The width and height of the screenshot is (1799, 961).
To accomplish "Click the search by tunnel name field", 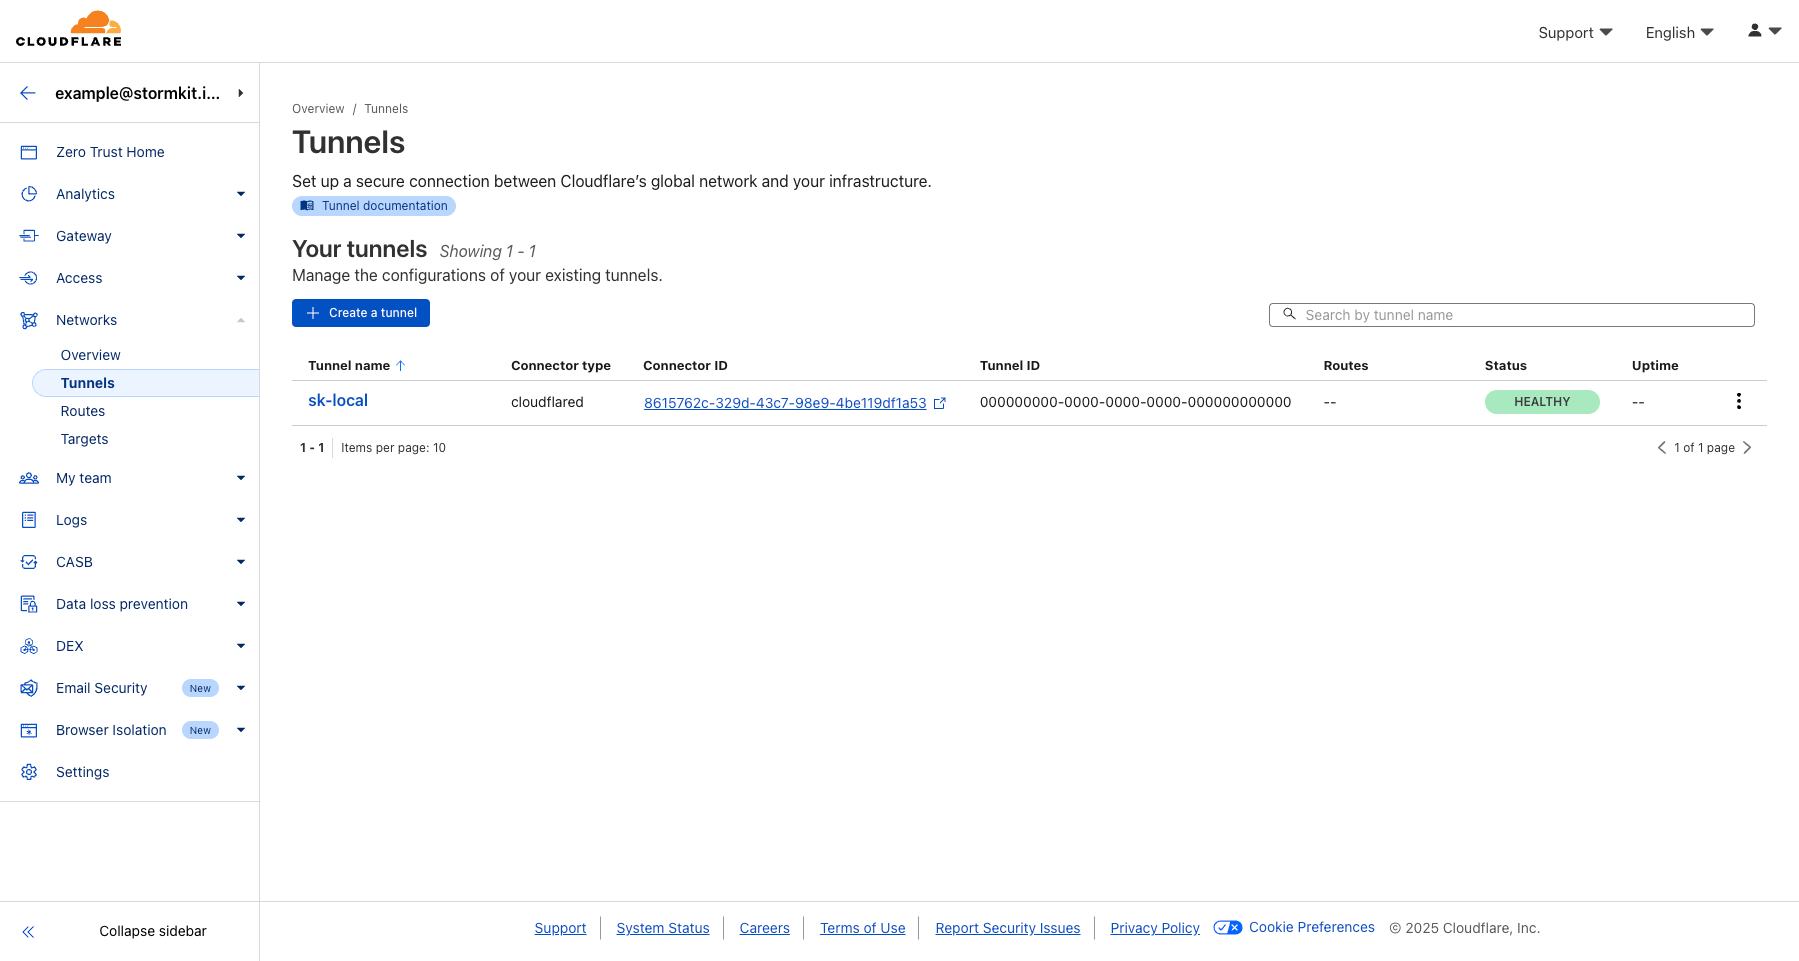I will tap(1510, 314).
